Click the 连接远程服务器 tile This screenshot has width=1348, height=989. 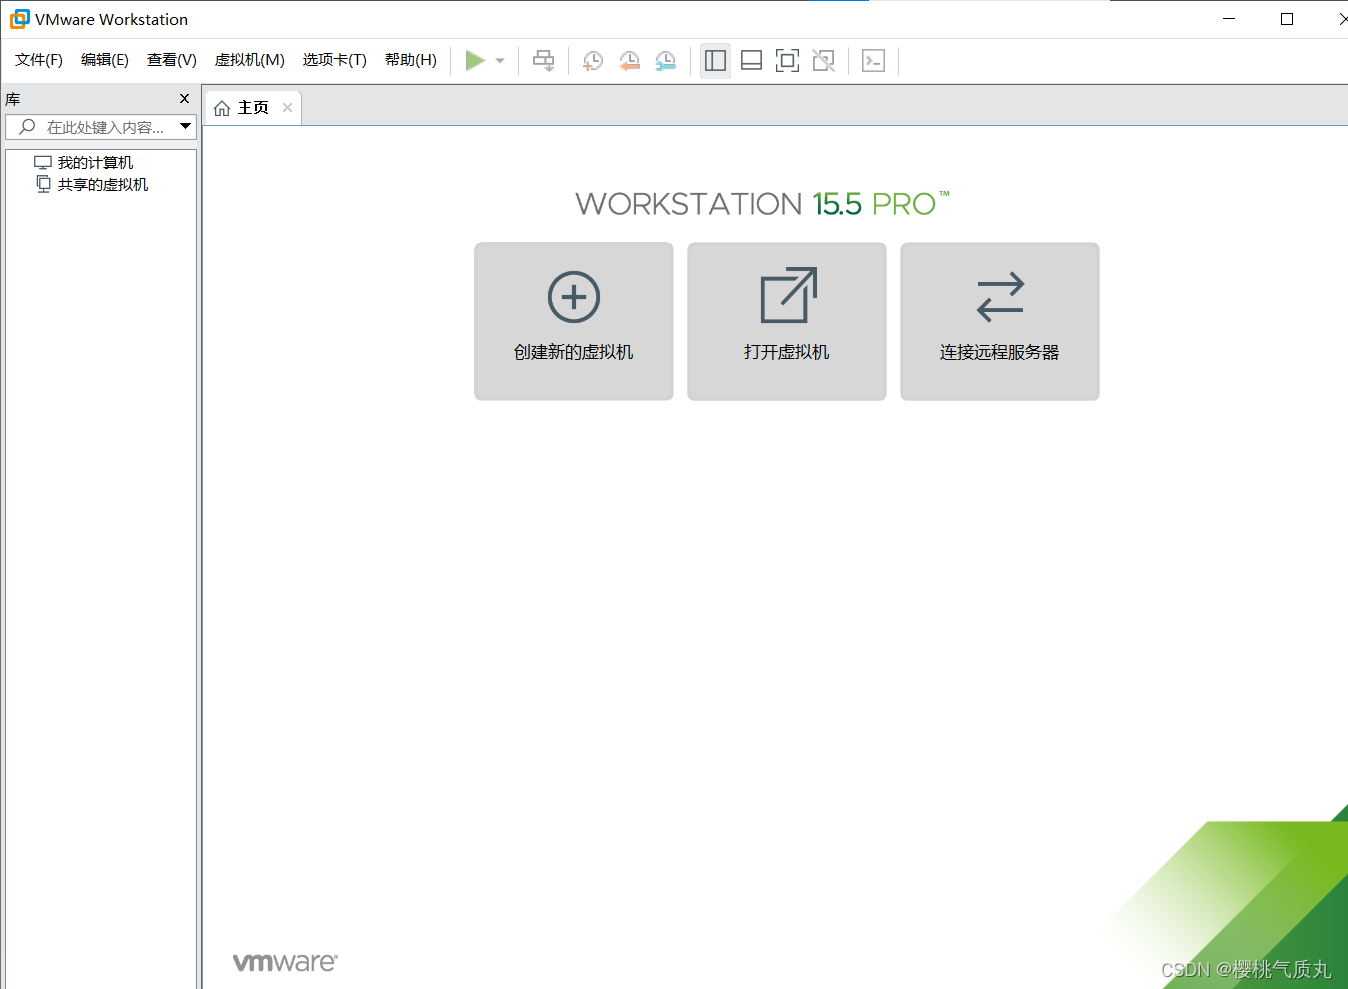pyautogui.click(x=1000, y=321)
